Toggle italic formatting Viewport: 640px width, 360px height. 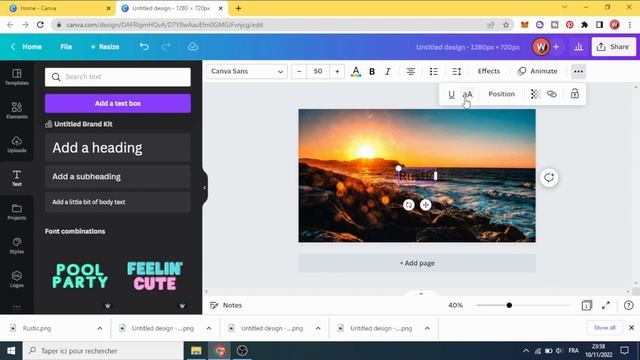(388, 71)
